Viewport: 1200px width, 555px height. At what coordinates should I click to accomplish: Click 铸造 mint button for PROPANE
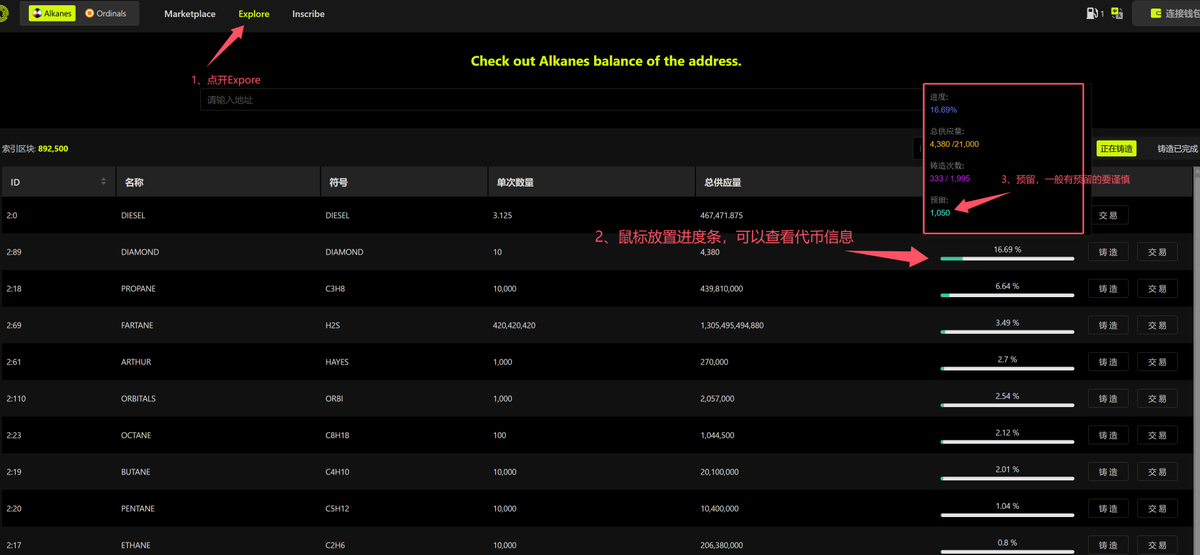(x=1108, y=289)
